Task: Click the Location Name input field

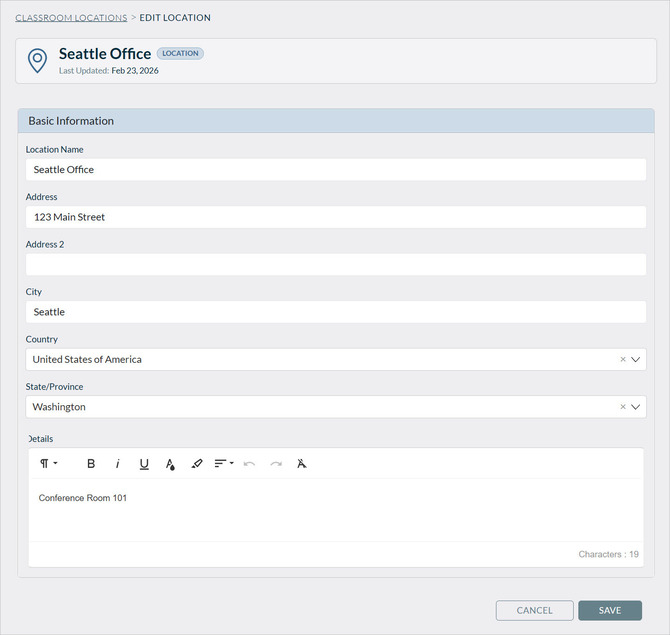Action: pyautogui.click(x=335, y=170)
